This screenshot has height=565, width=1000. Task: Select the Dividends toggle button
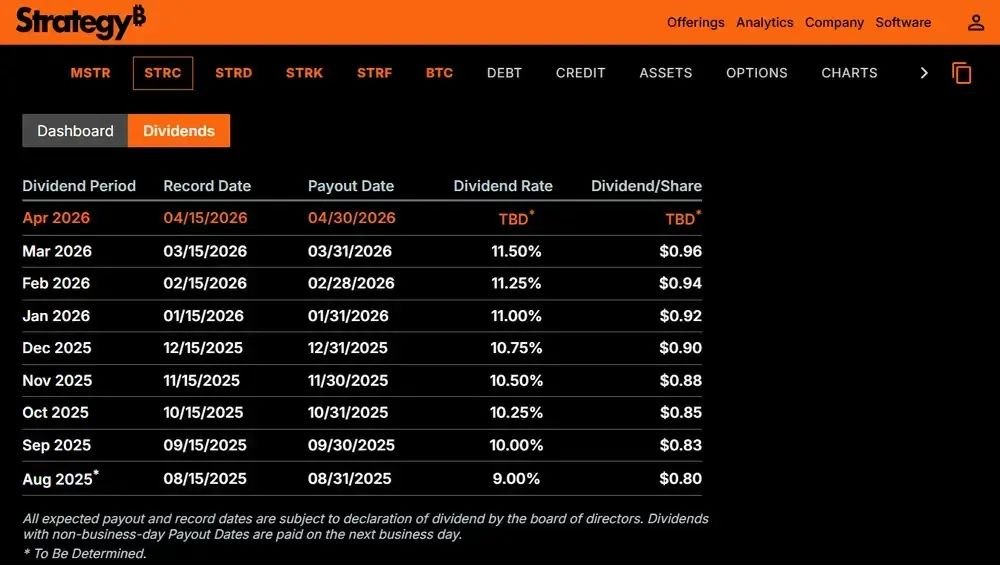pos(179,131)
